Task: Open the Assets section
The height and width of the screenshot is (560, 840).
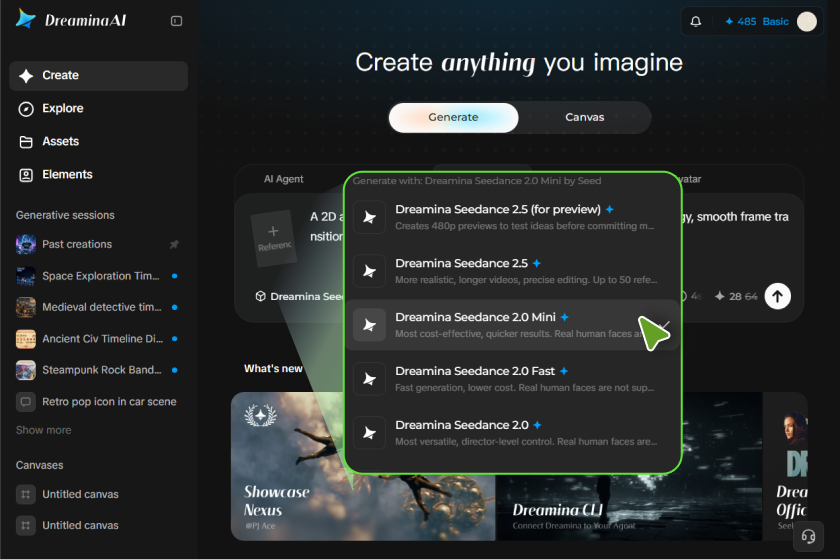Action: pos(99,141)
